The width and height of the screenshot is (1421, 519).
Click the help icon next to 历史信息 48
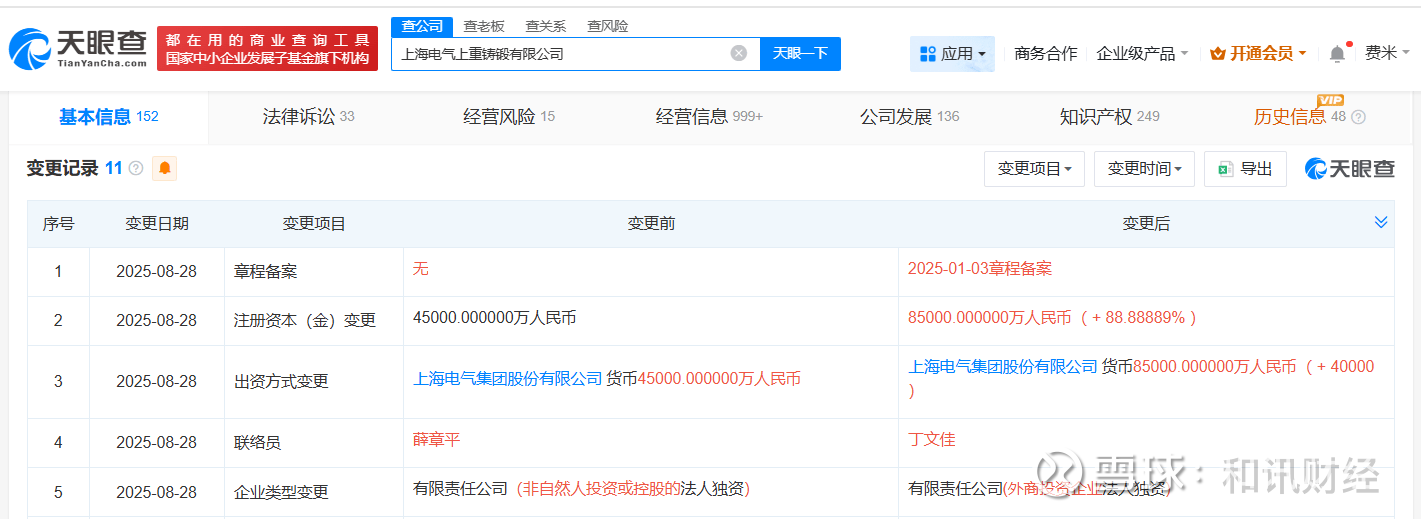pos(1358,117)
